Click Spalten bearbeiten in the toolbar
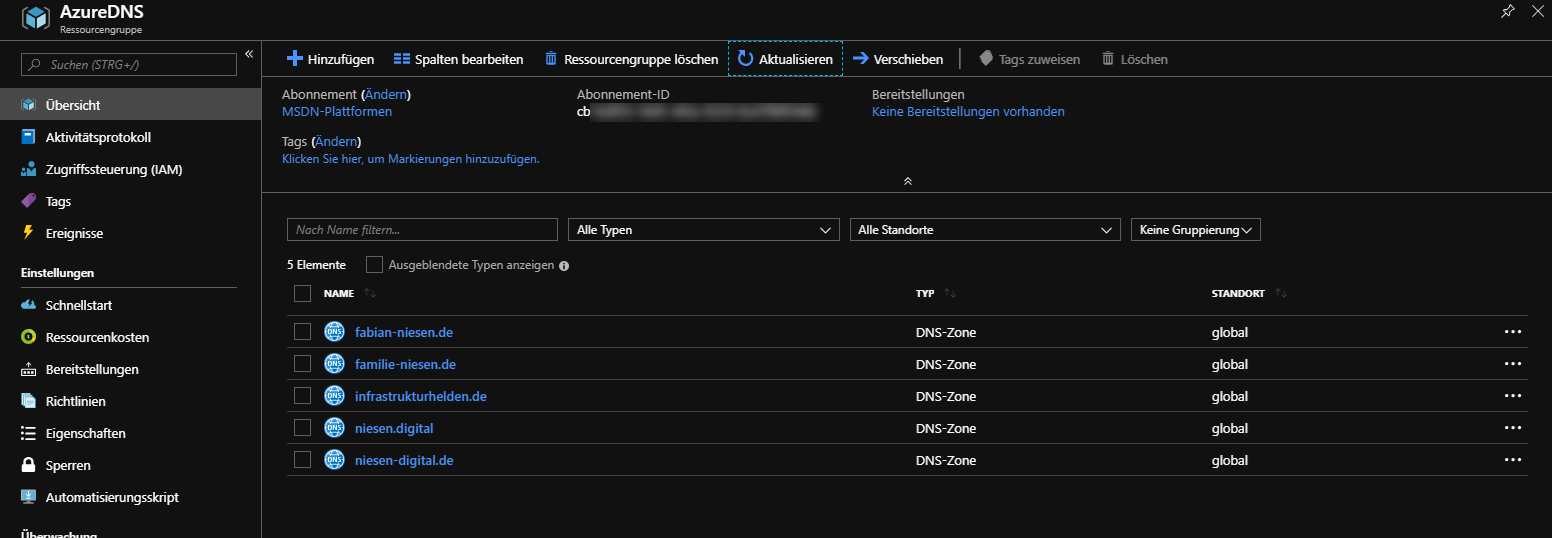 458,59
